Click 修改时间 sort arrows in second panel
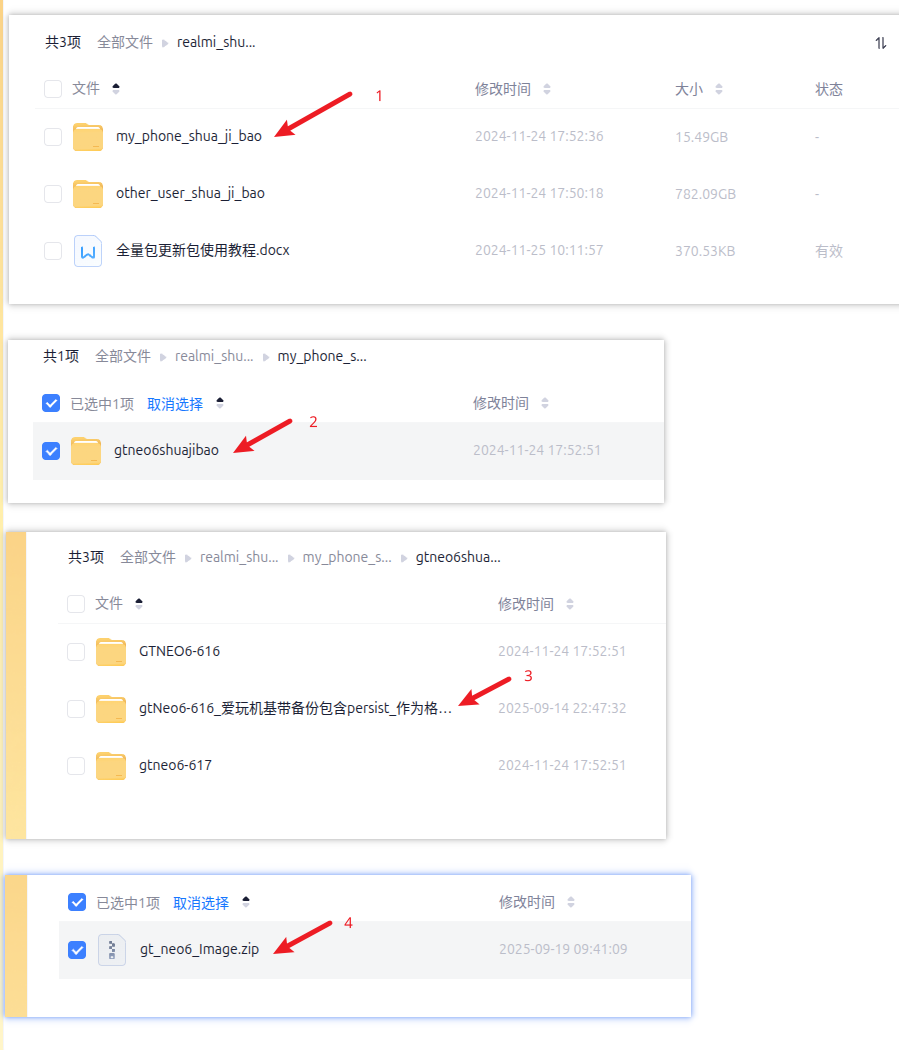The width and height of the screenshot is (899, 1050). click(545, 403)
